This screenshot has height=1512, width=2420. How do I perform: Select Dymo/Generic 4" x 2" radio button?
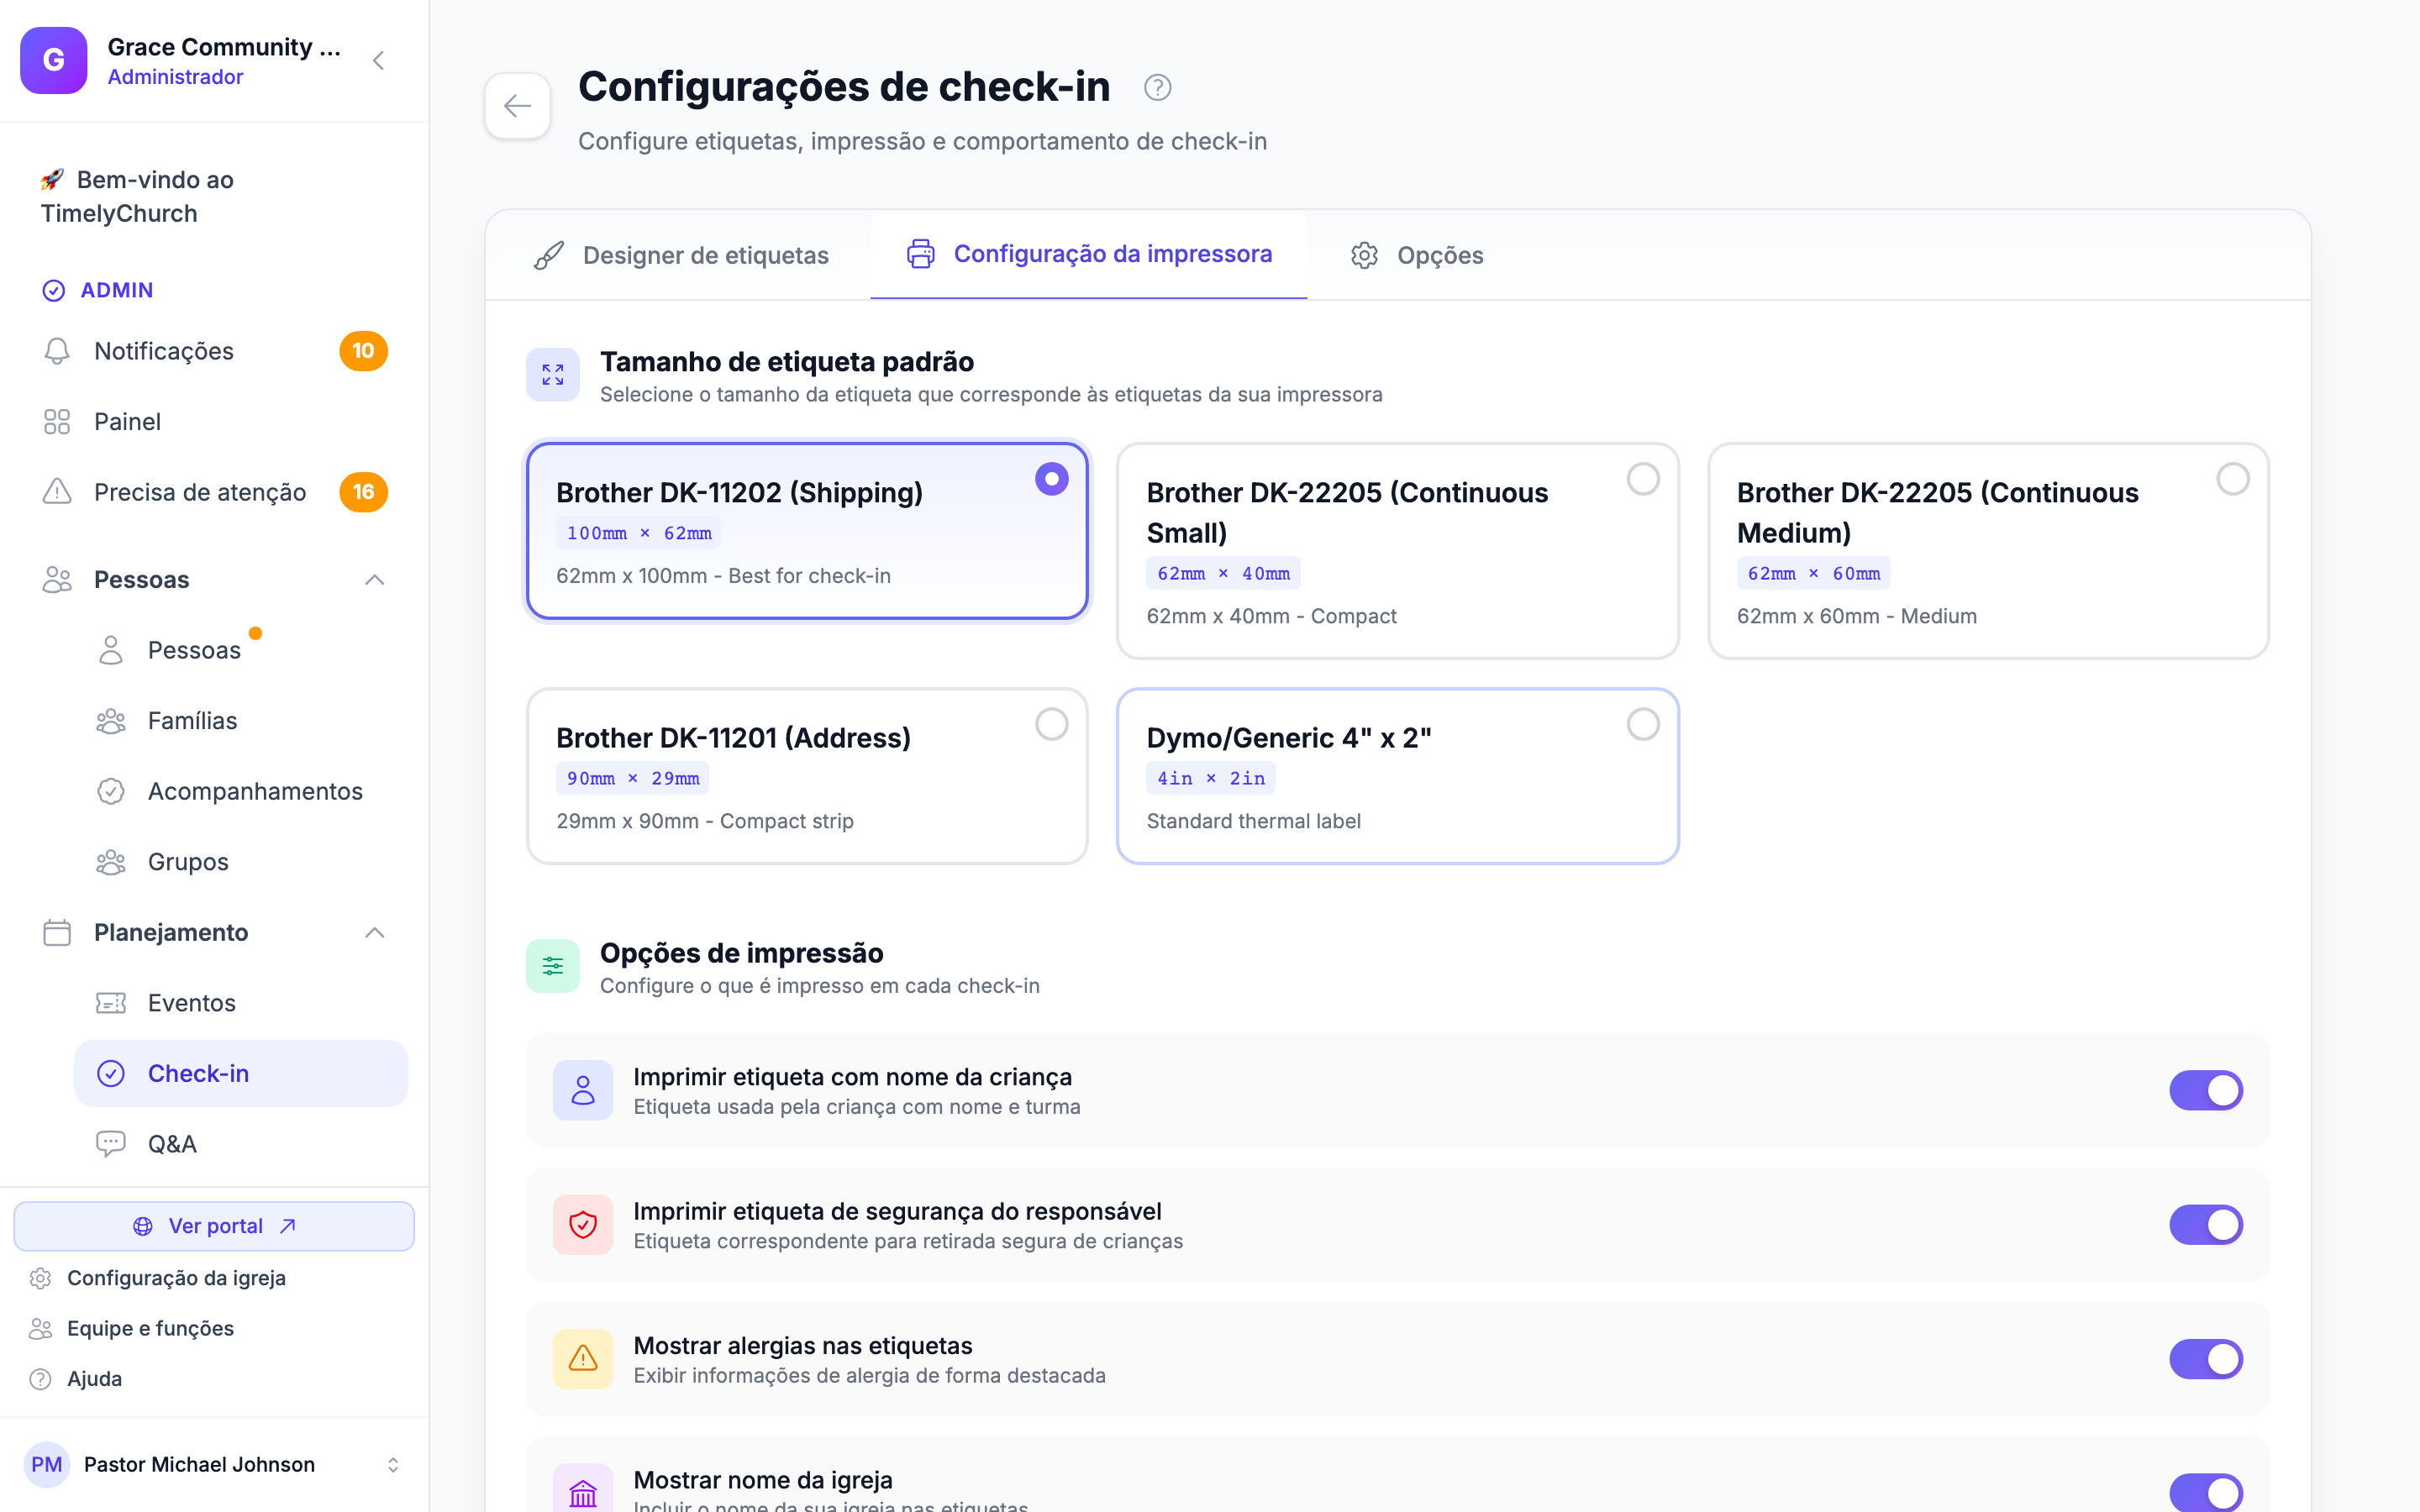pos(1643,724)
